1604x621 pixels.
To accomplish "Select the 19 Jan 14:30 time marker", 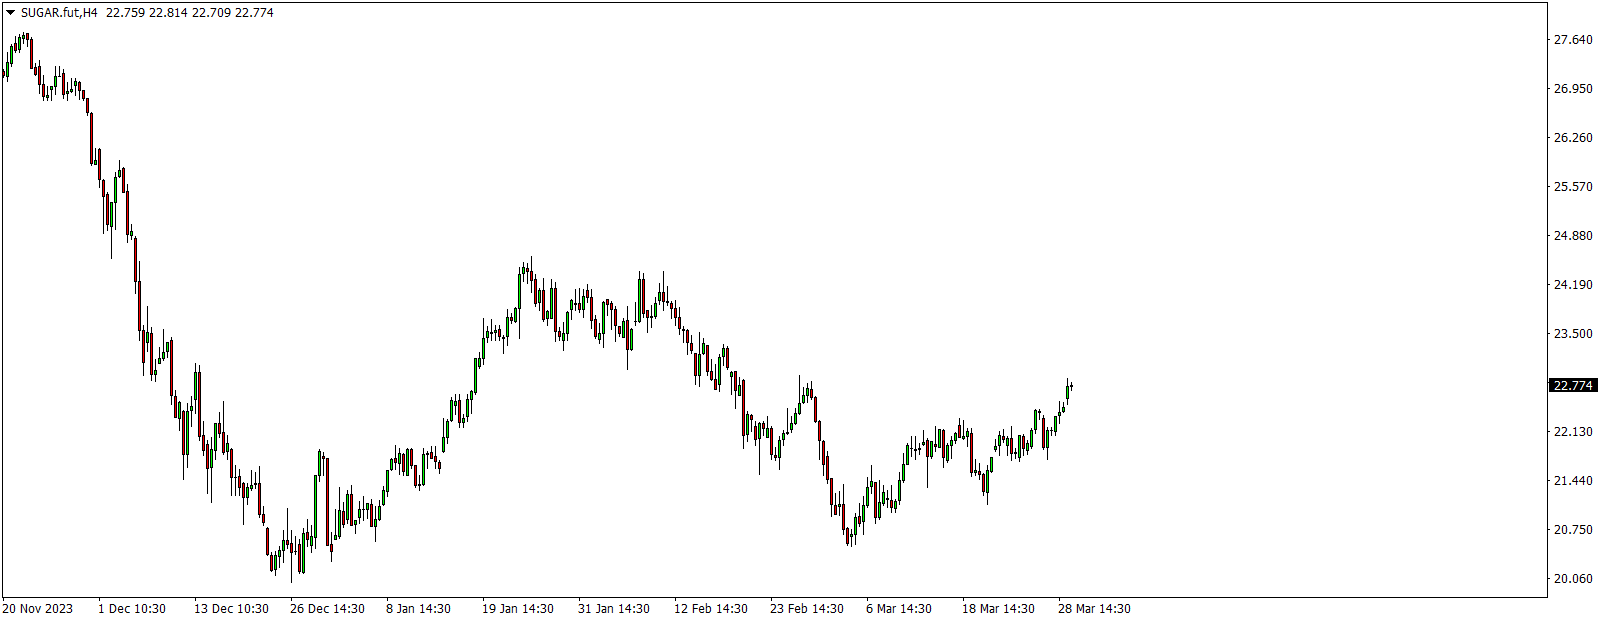I will [518, 609].
